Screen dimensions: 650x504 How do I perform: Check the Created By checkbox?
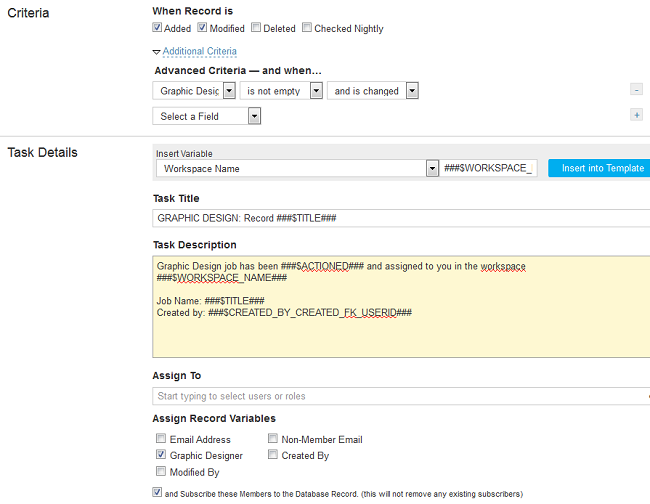(273, 455)
